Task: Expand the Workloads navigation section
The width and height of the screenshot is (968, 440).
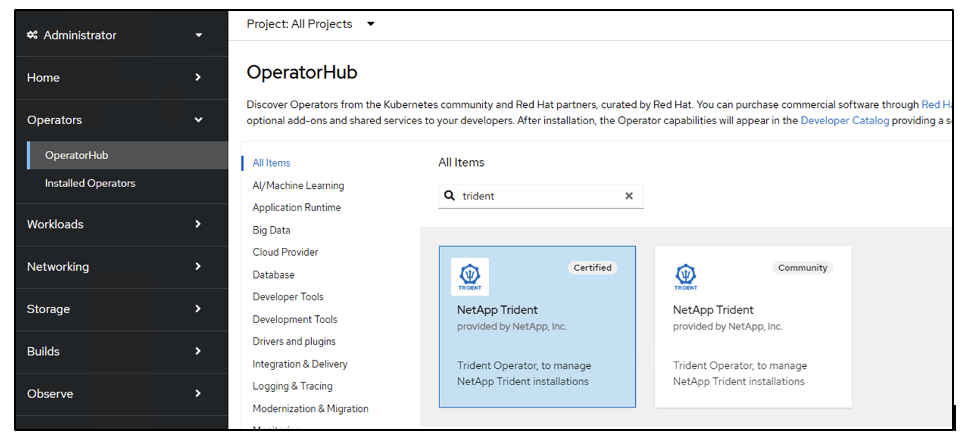Action: [115, 224]
